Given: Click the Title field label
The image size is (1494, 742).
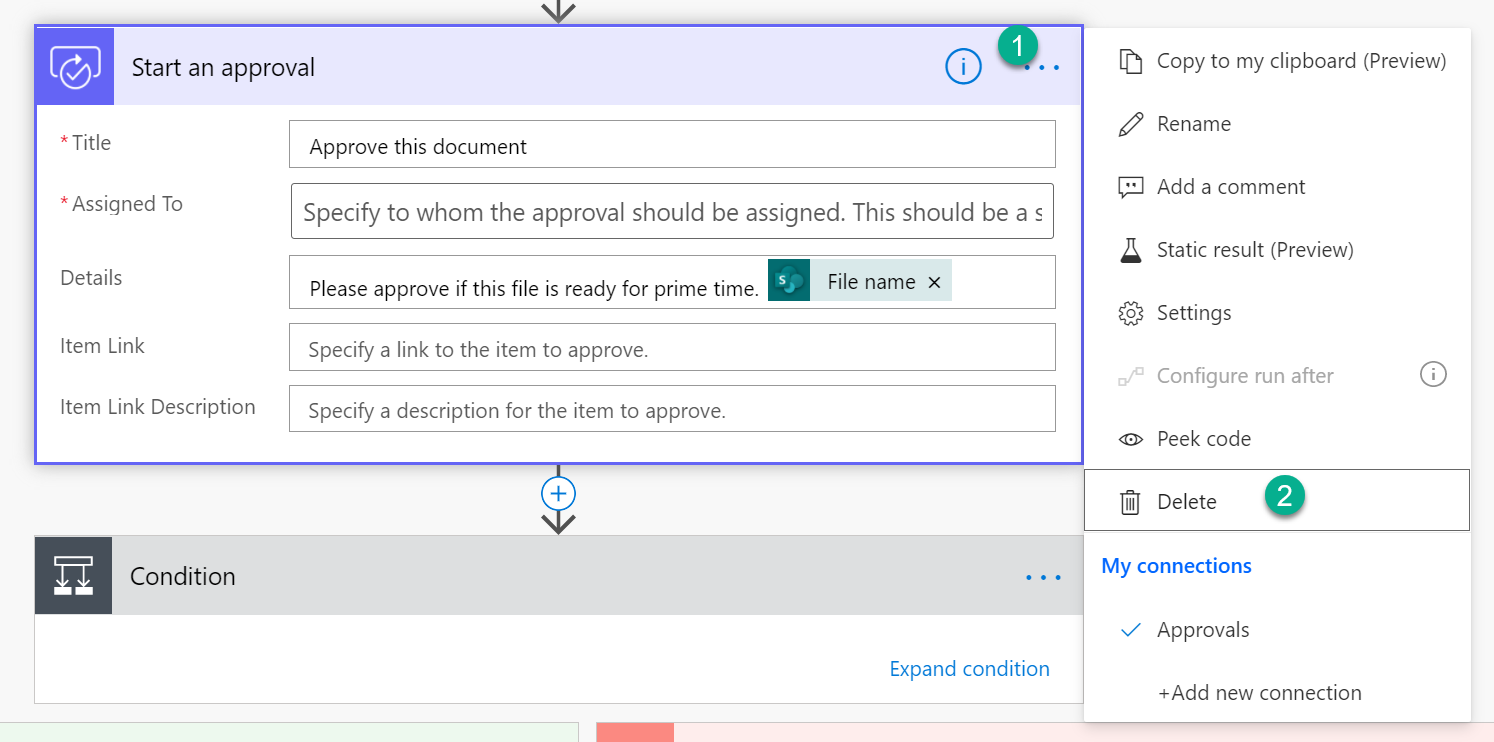Looking at the screenshot, I should [x=91, y=143].
